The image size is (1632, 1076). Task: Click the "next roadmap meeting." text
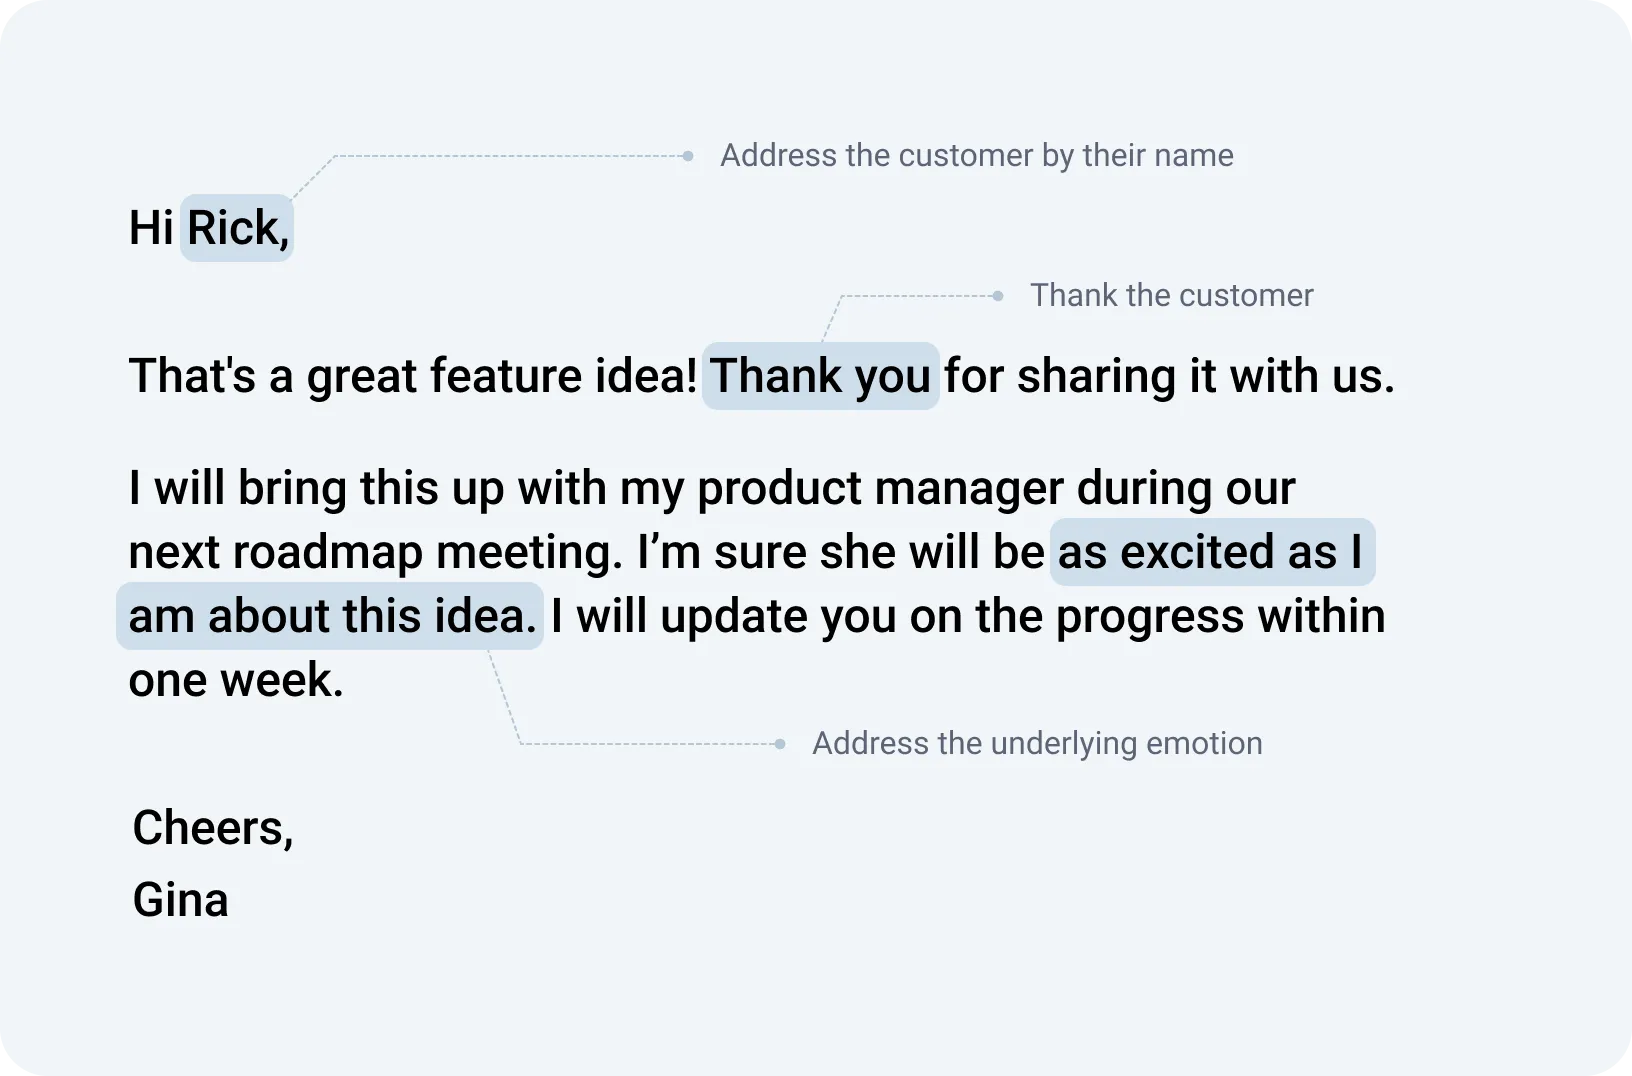click(x=376, y=552)
